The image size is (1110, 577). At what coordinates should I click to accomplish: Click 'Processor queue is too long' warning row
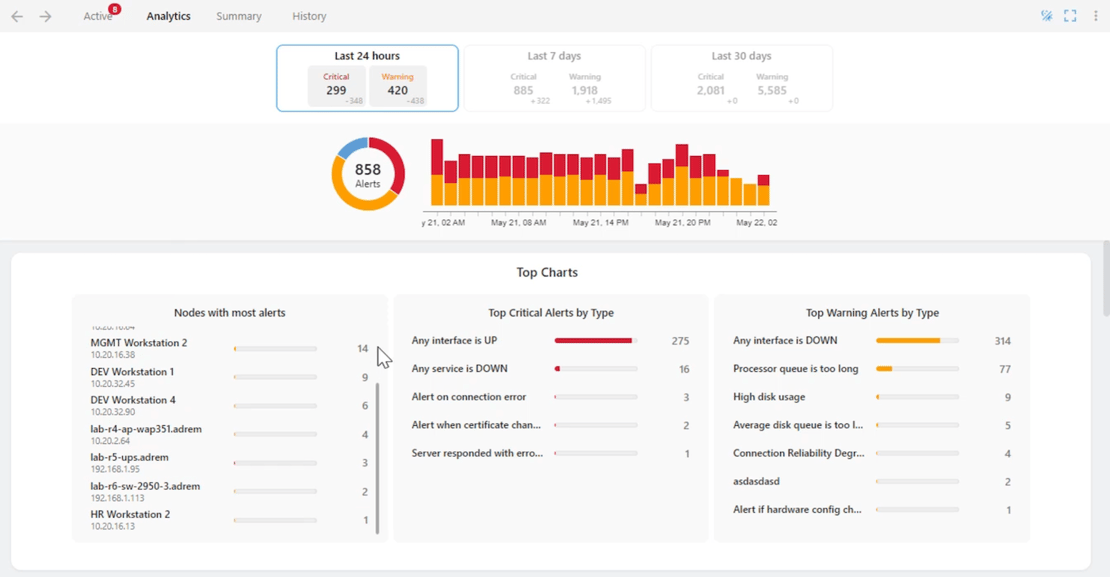(x=795, y=369)
